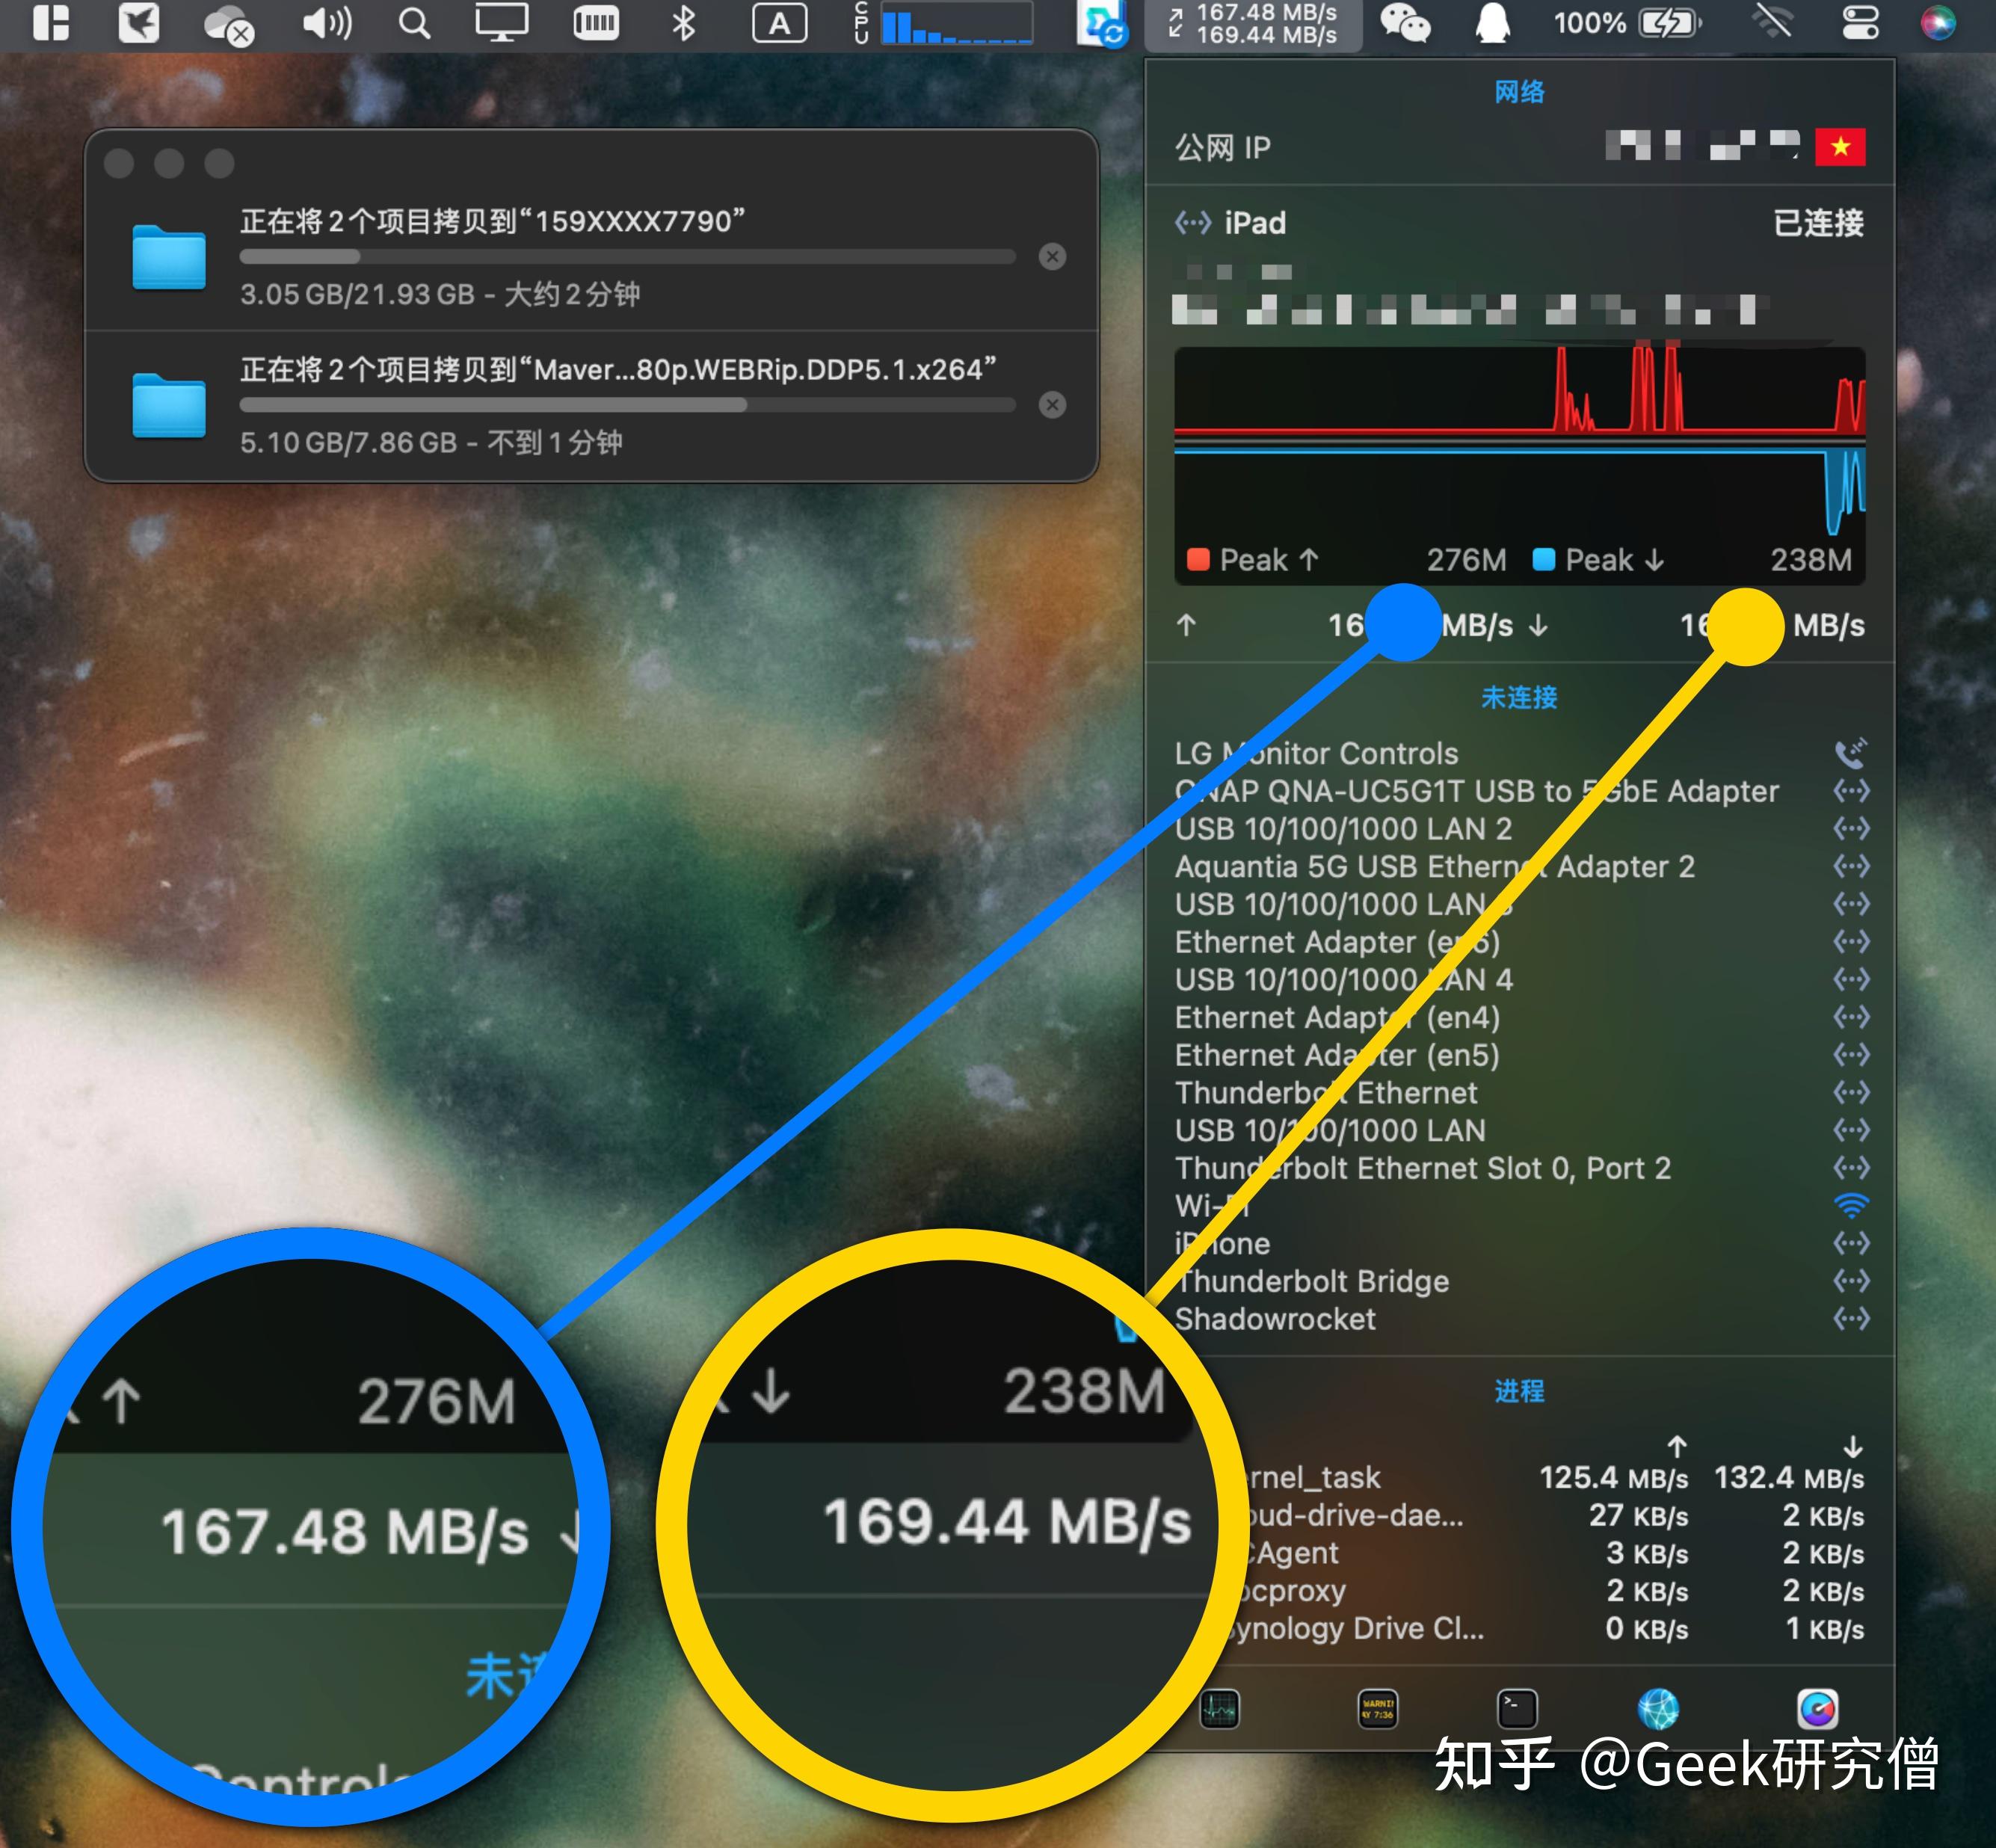Image resolution: width=1996 pixels, height=1848 pixels.
Task: Open the input source 'A' indicator
Action: tap(778, 23)
